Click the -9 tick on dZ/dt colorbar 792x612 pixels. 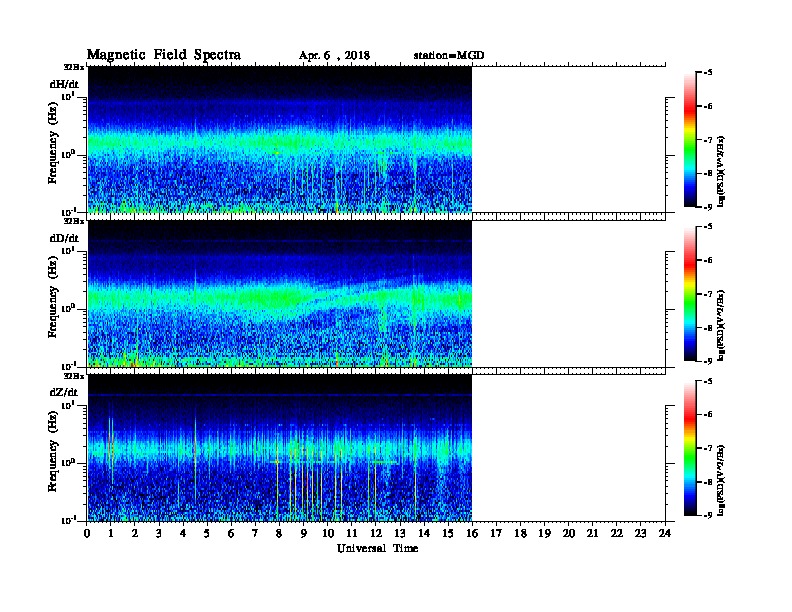click(x=708, y=515)
